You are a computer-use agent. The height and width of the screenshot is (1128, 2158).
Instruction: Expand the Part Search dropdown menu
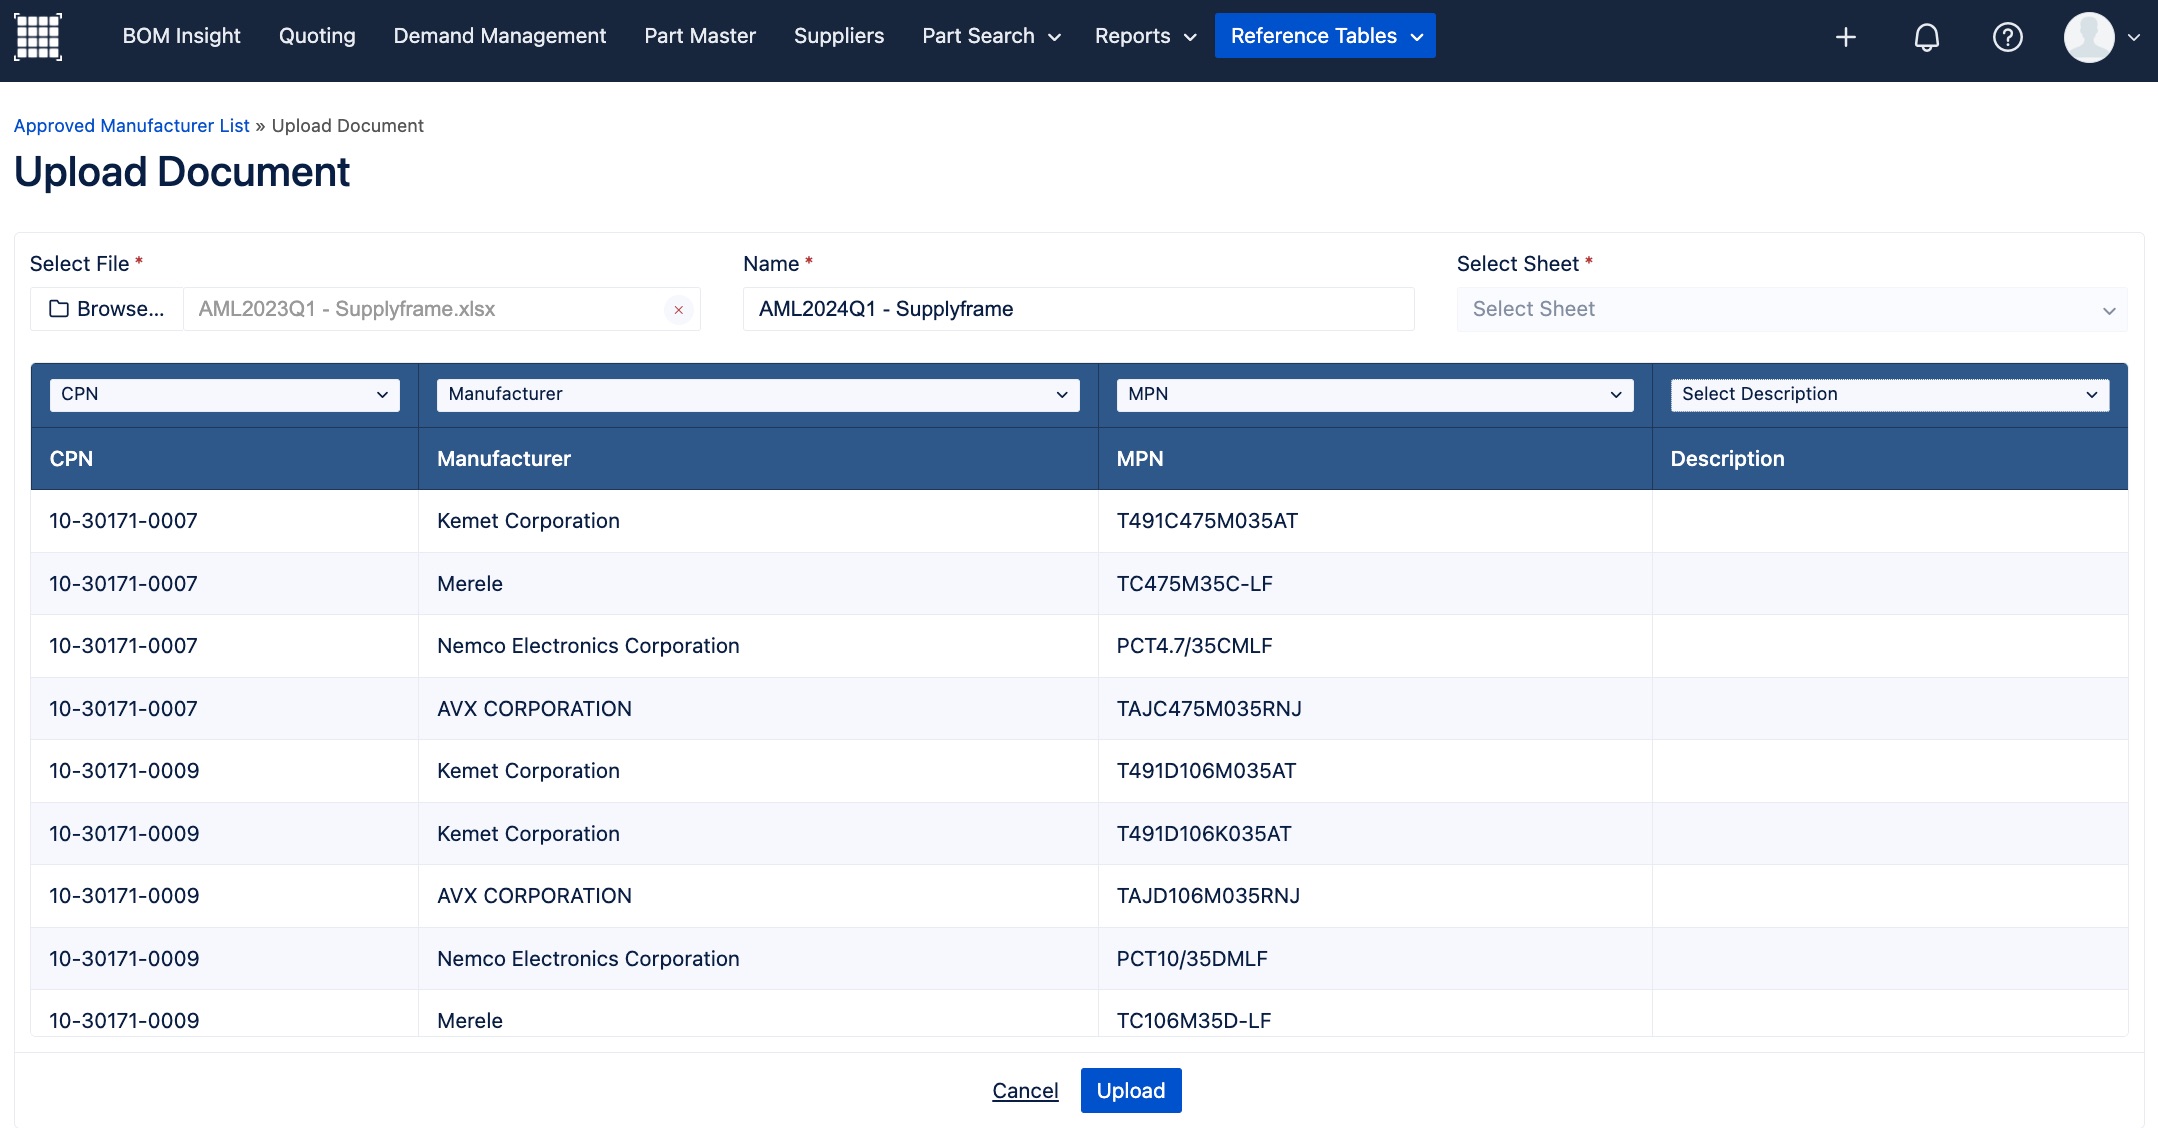tap(991, 36)
